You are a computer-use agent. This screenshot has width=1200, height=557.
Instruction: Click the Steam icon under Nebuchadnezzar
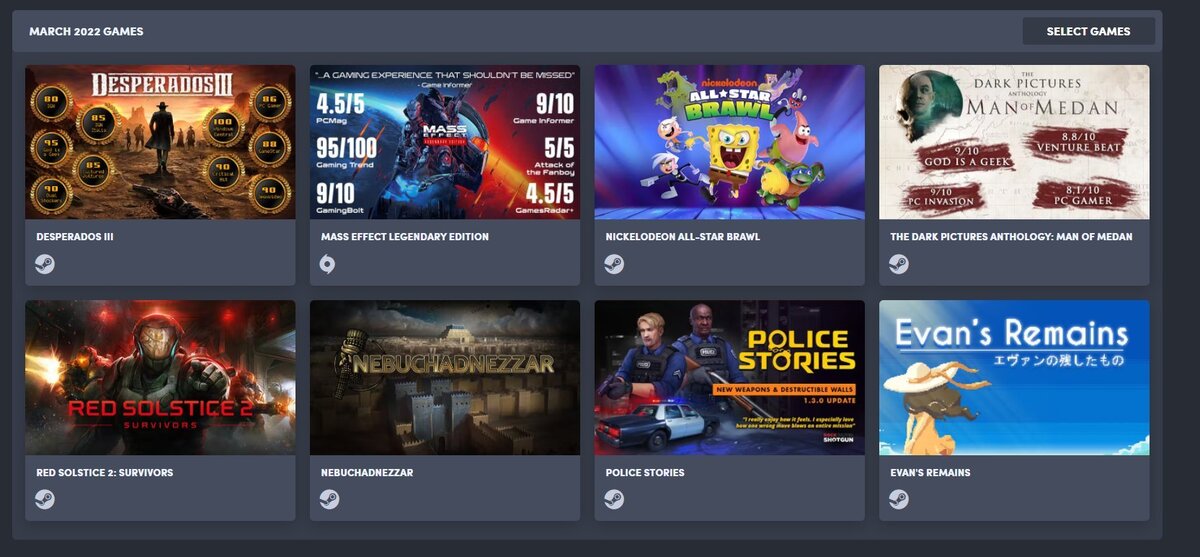[329, 499]
